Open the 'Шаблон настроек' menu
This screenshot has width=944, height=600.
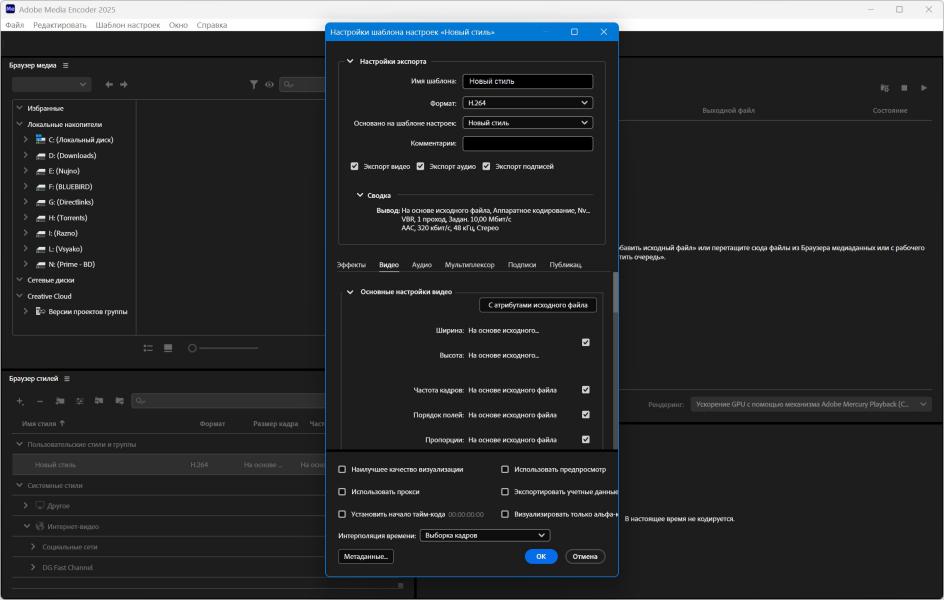pos(127,24)
